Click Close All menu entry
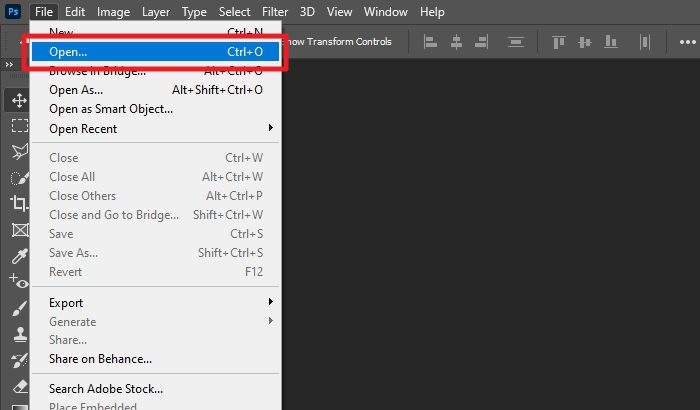The width and height of the screenshot is (700, 410). tap(155, 177)
